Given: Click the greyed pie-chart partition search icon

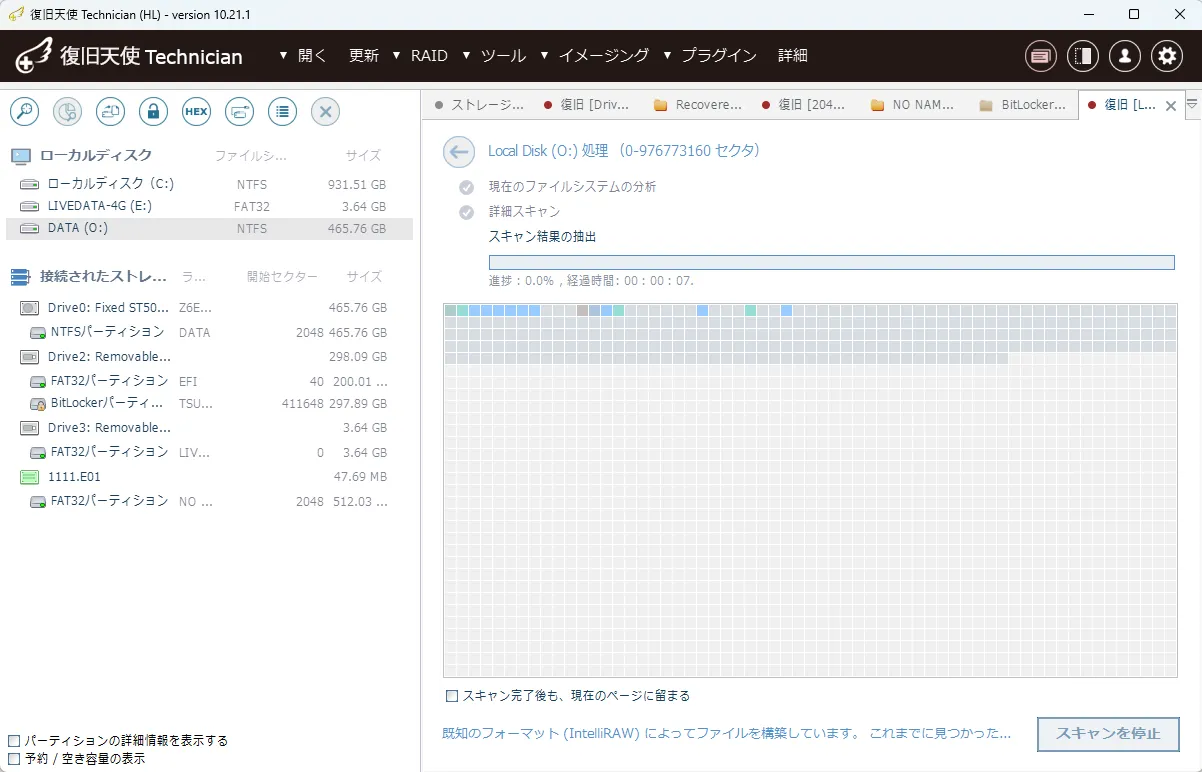Looking at the screenshot, I should click(x=67, y=111).
